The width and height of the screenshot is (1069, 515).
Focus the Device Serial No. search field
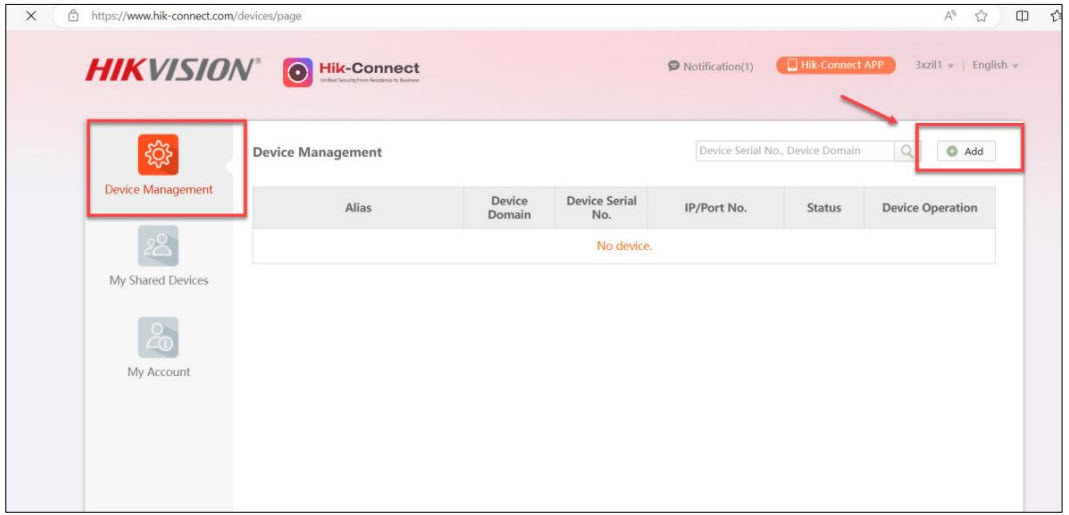[794, 151]
